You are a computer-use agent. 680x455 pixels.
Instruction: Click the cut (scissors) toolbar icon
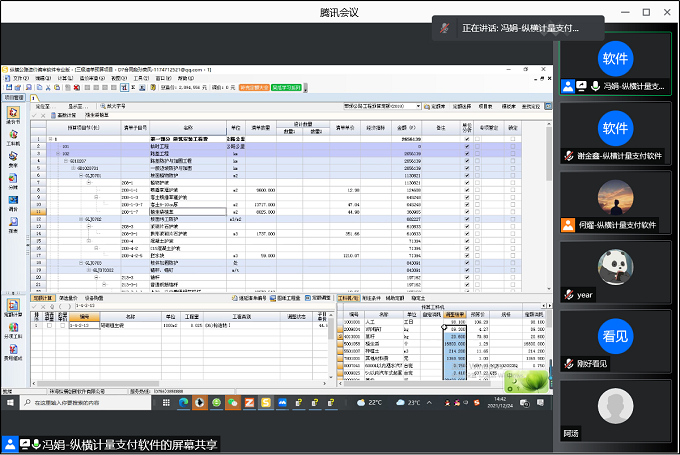48,88
